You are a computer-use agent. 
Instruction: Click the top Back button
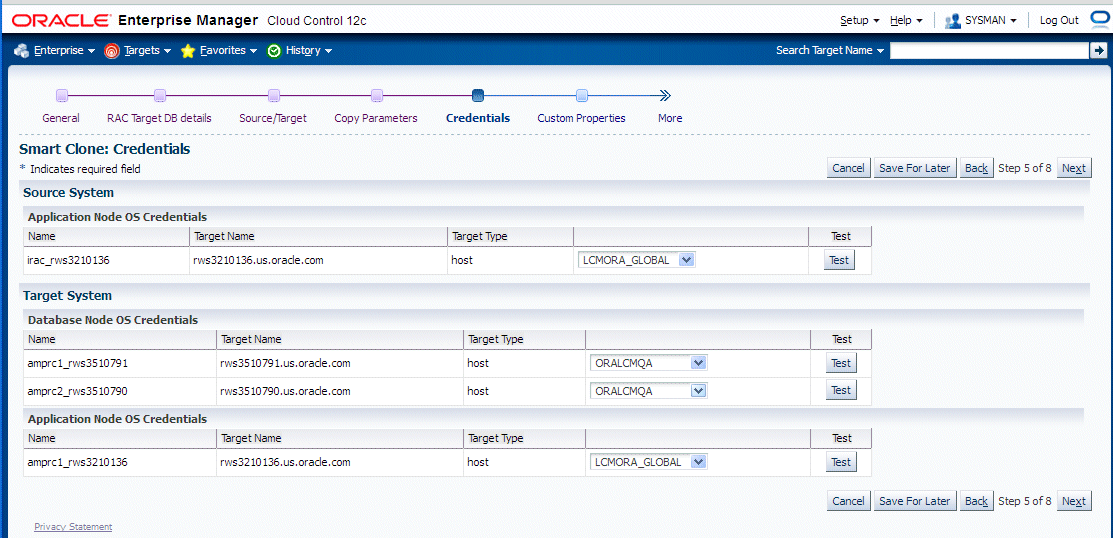pyautogui.click(x=976, y=168)
